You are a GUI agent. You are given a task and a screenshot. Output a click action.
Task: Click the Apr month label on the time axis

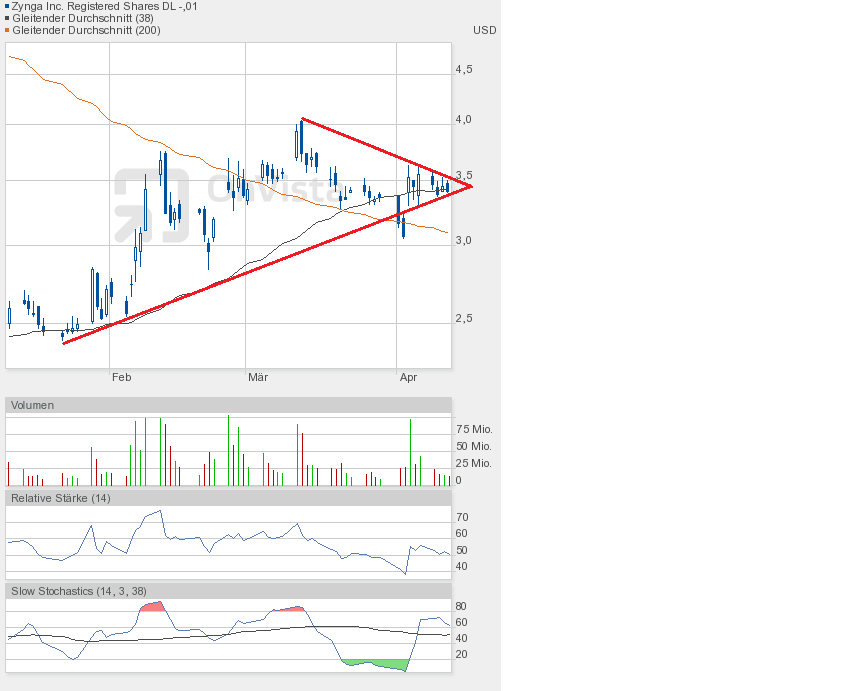(x=408, y=377)
